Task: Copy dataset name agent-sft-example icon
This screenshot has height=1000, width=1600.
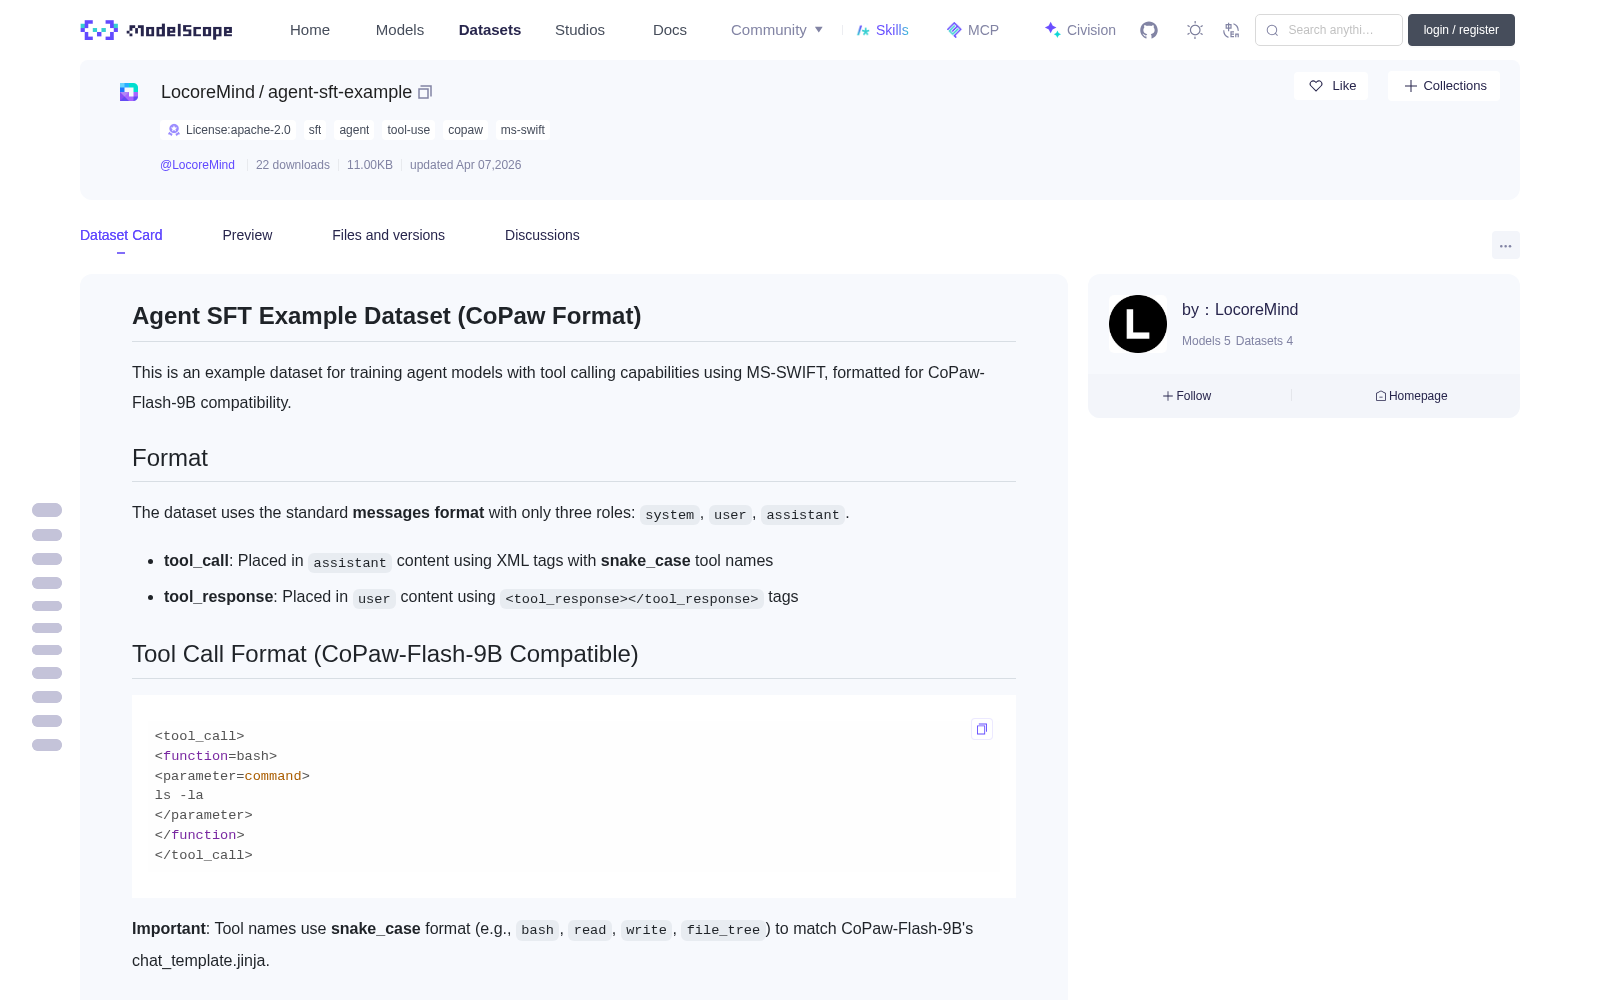Action: [425, 92]
